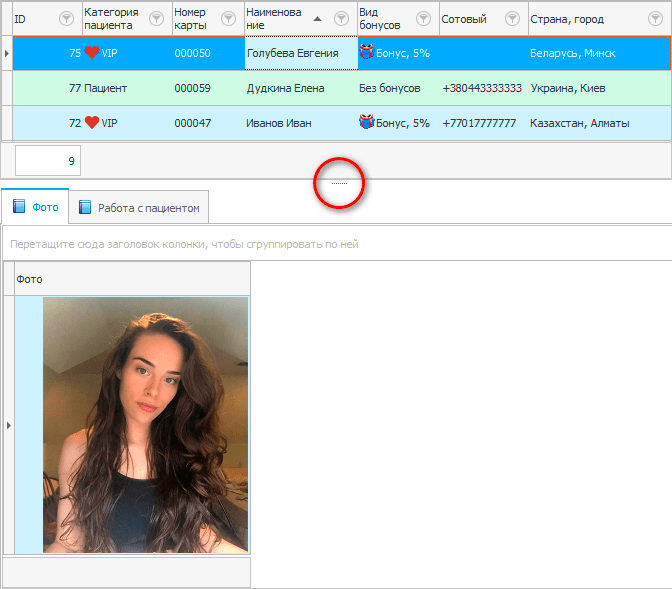This screenshot has width=672, height=589.
Task: Click red heart VIP icon for Иванов Иван
Action: click(91, 123)
